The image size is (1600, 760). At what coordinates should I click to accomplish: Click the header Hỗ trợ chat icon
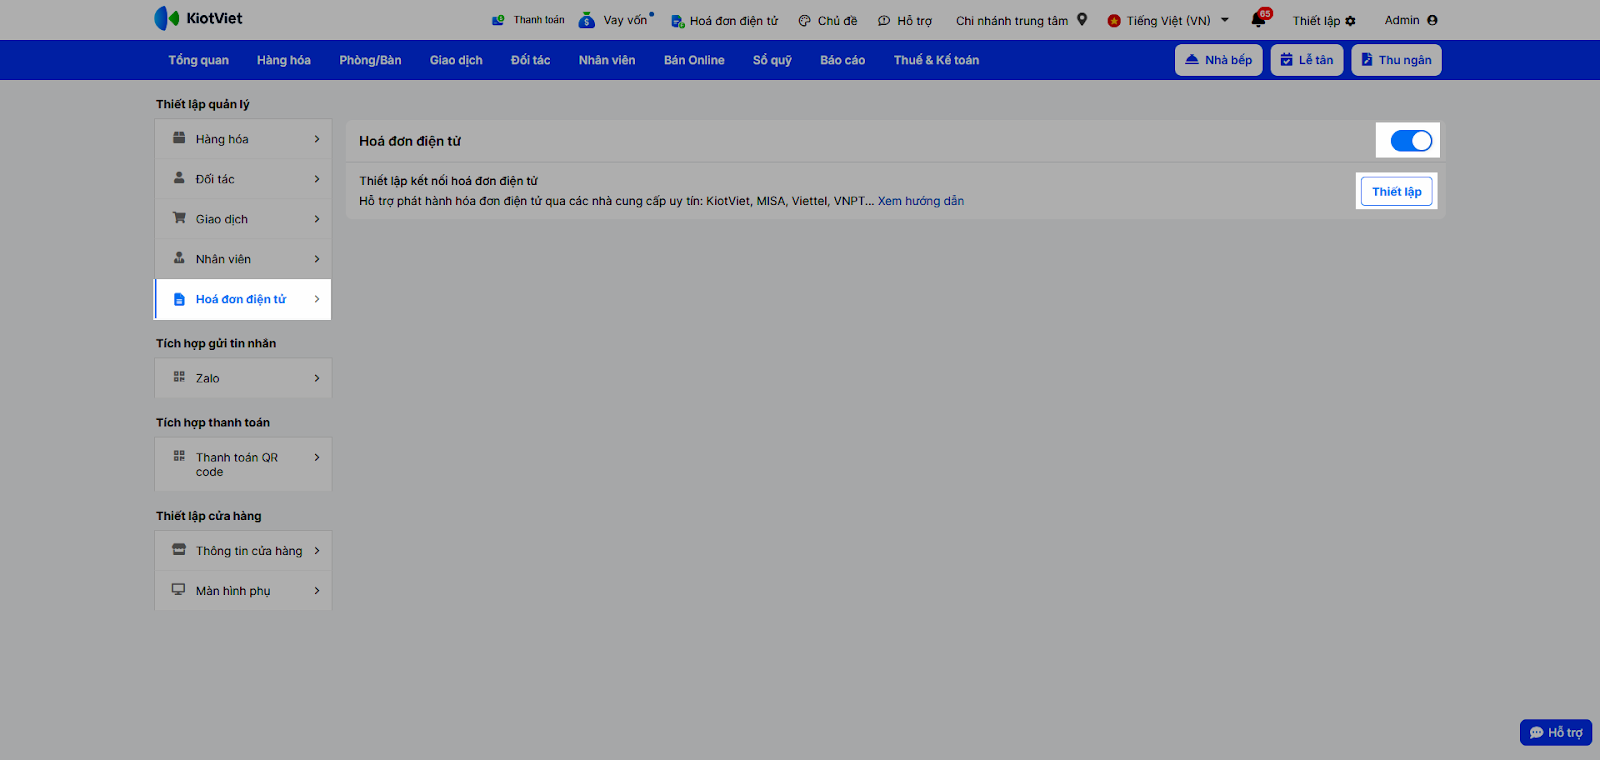click(x=884, y=21)
